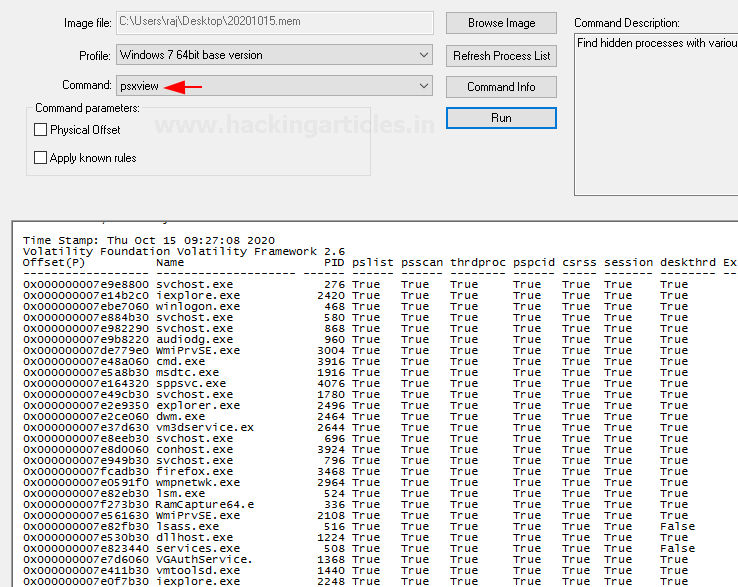Select the lsass.exe process entry
This screenshot has width=738, height=587.
(x=188, y=526)
